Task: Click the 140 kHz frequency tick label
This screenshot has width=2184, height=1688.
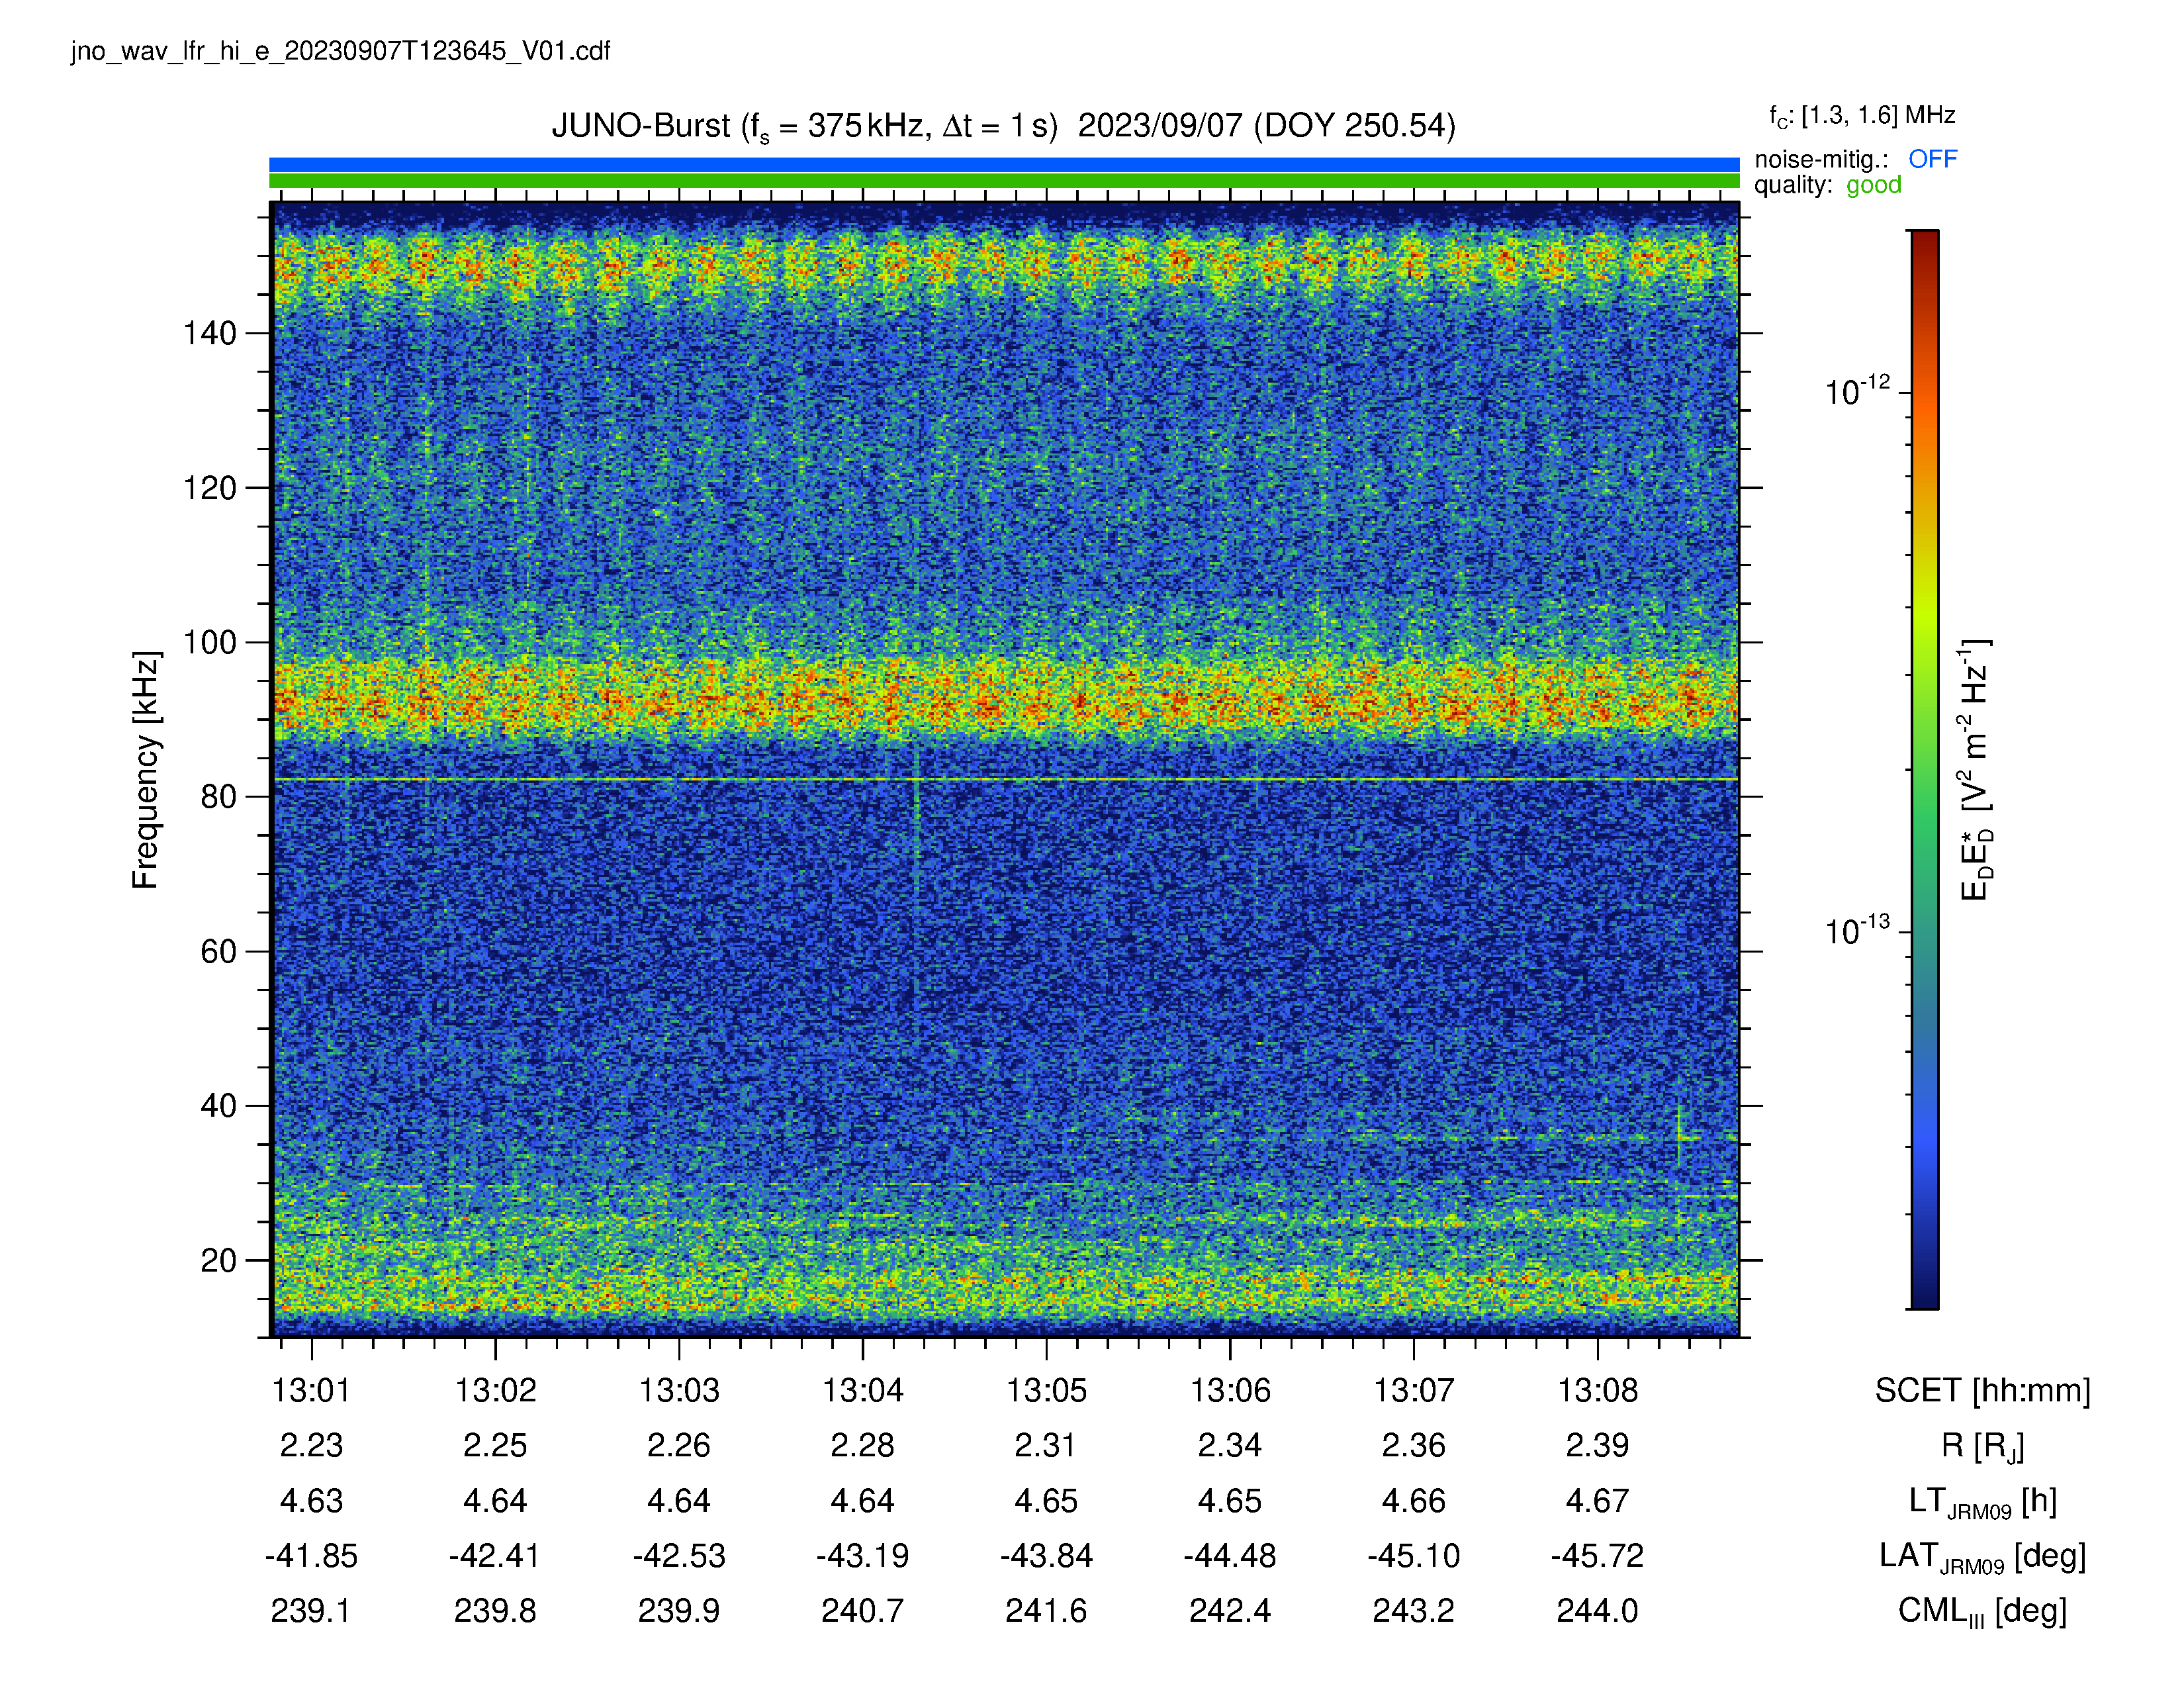Action: (x=209, y=333)
